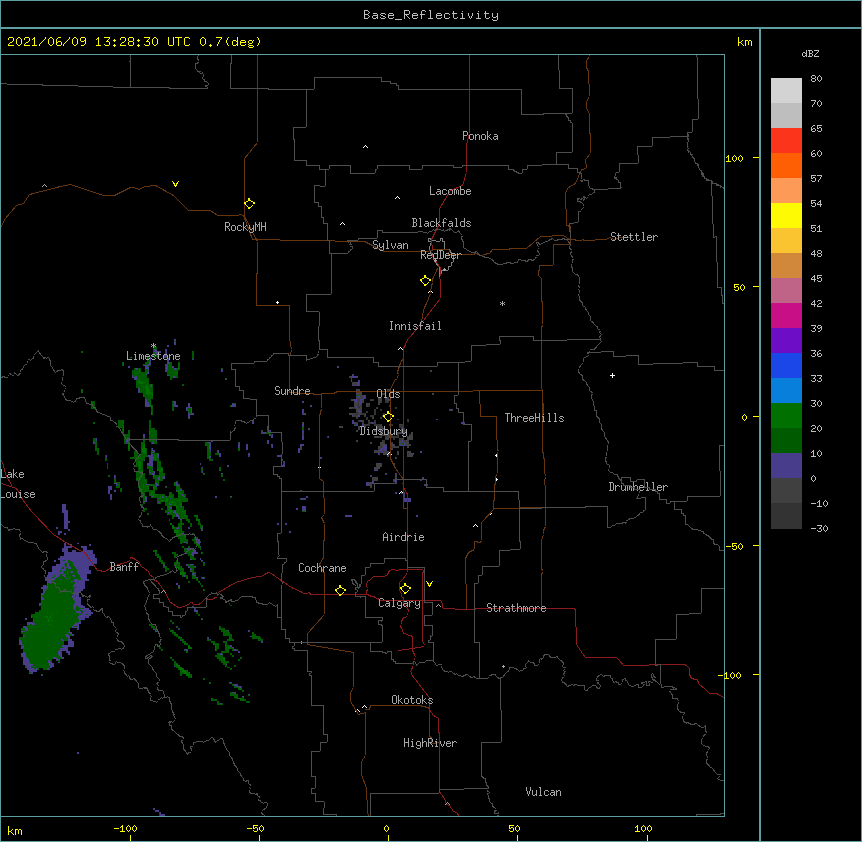The width and height of the screenshot is (862, 842).
Task: Click the Vulcan label
Action: [x=543, y=792]
